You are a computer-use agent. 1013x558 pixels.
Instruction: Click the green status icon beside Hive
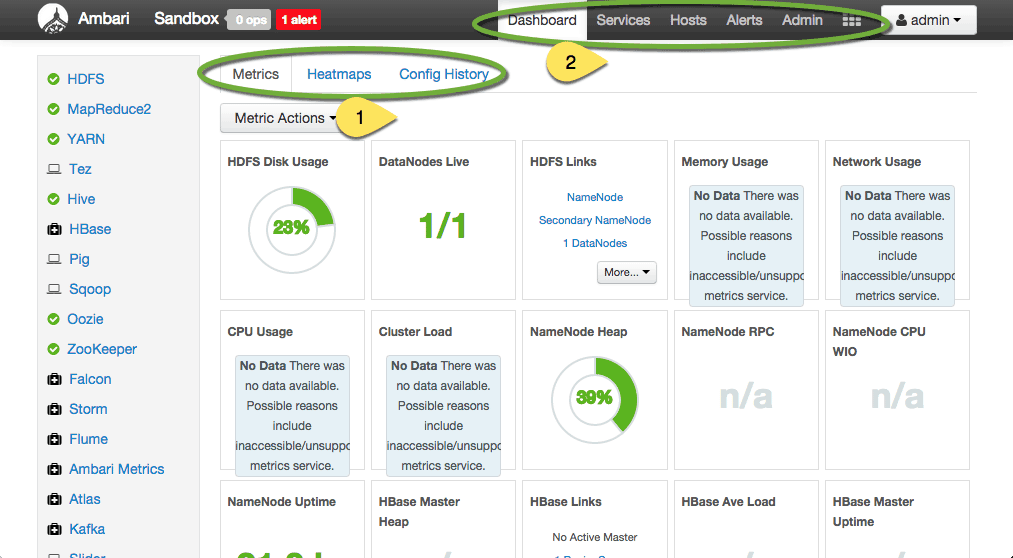(x=54, y=199)
